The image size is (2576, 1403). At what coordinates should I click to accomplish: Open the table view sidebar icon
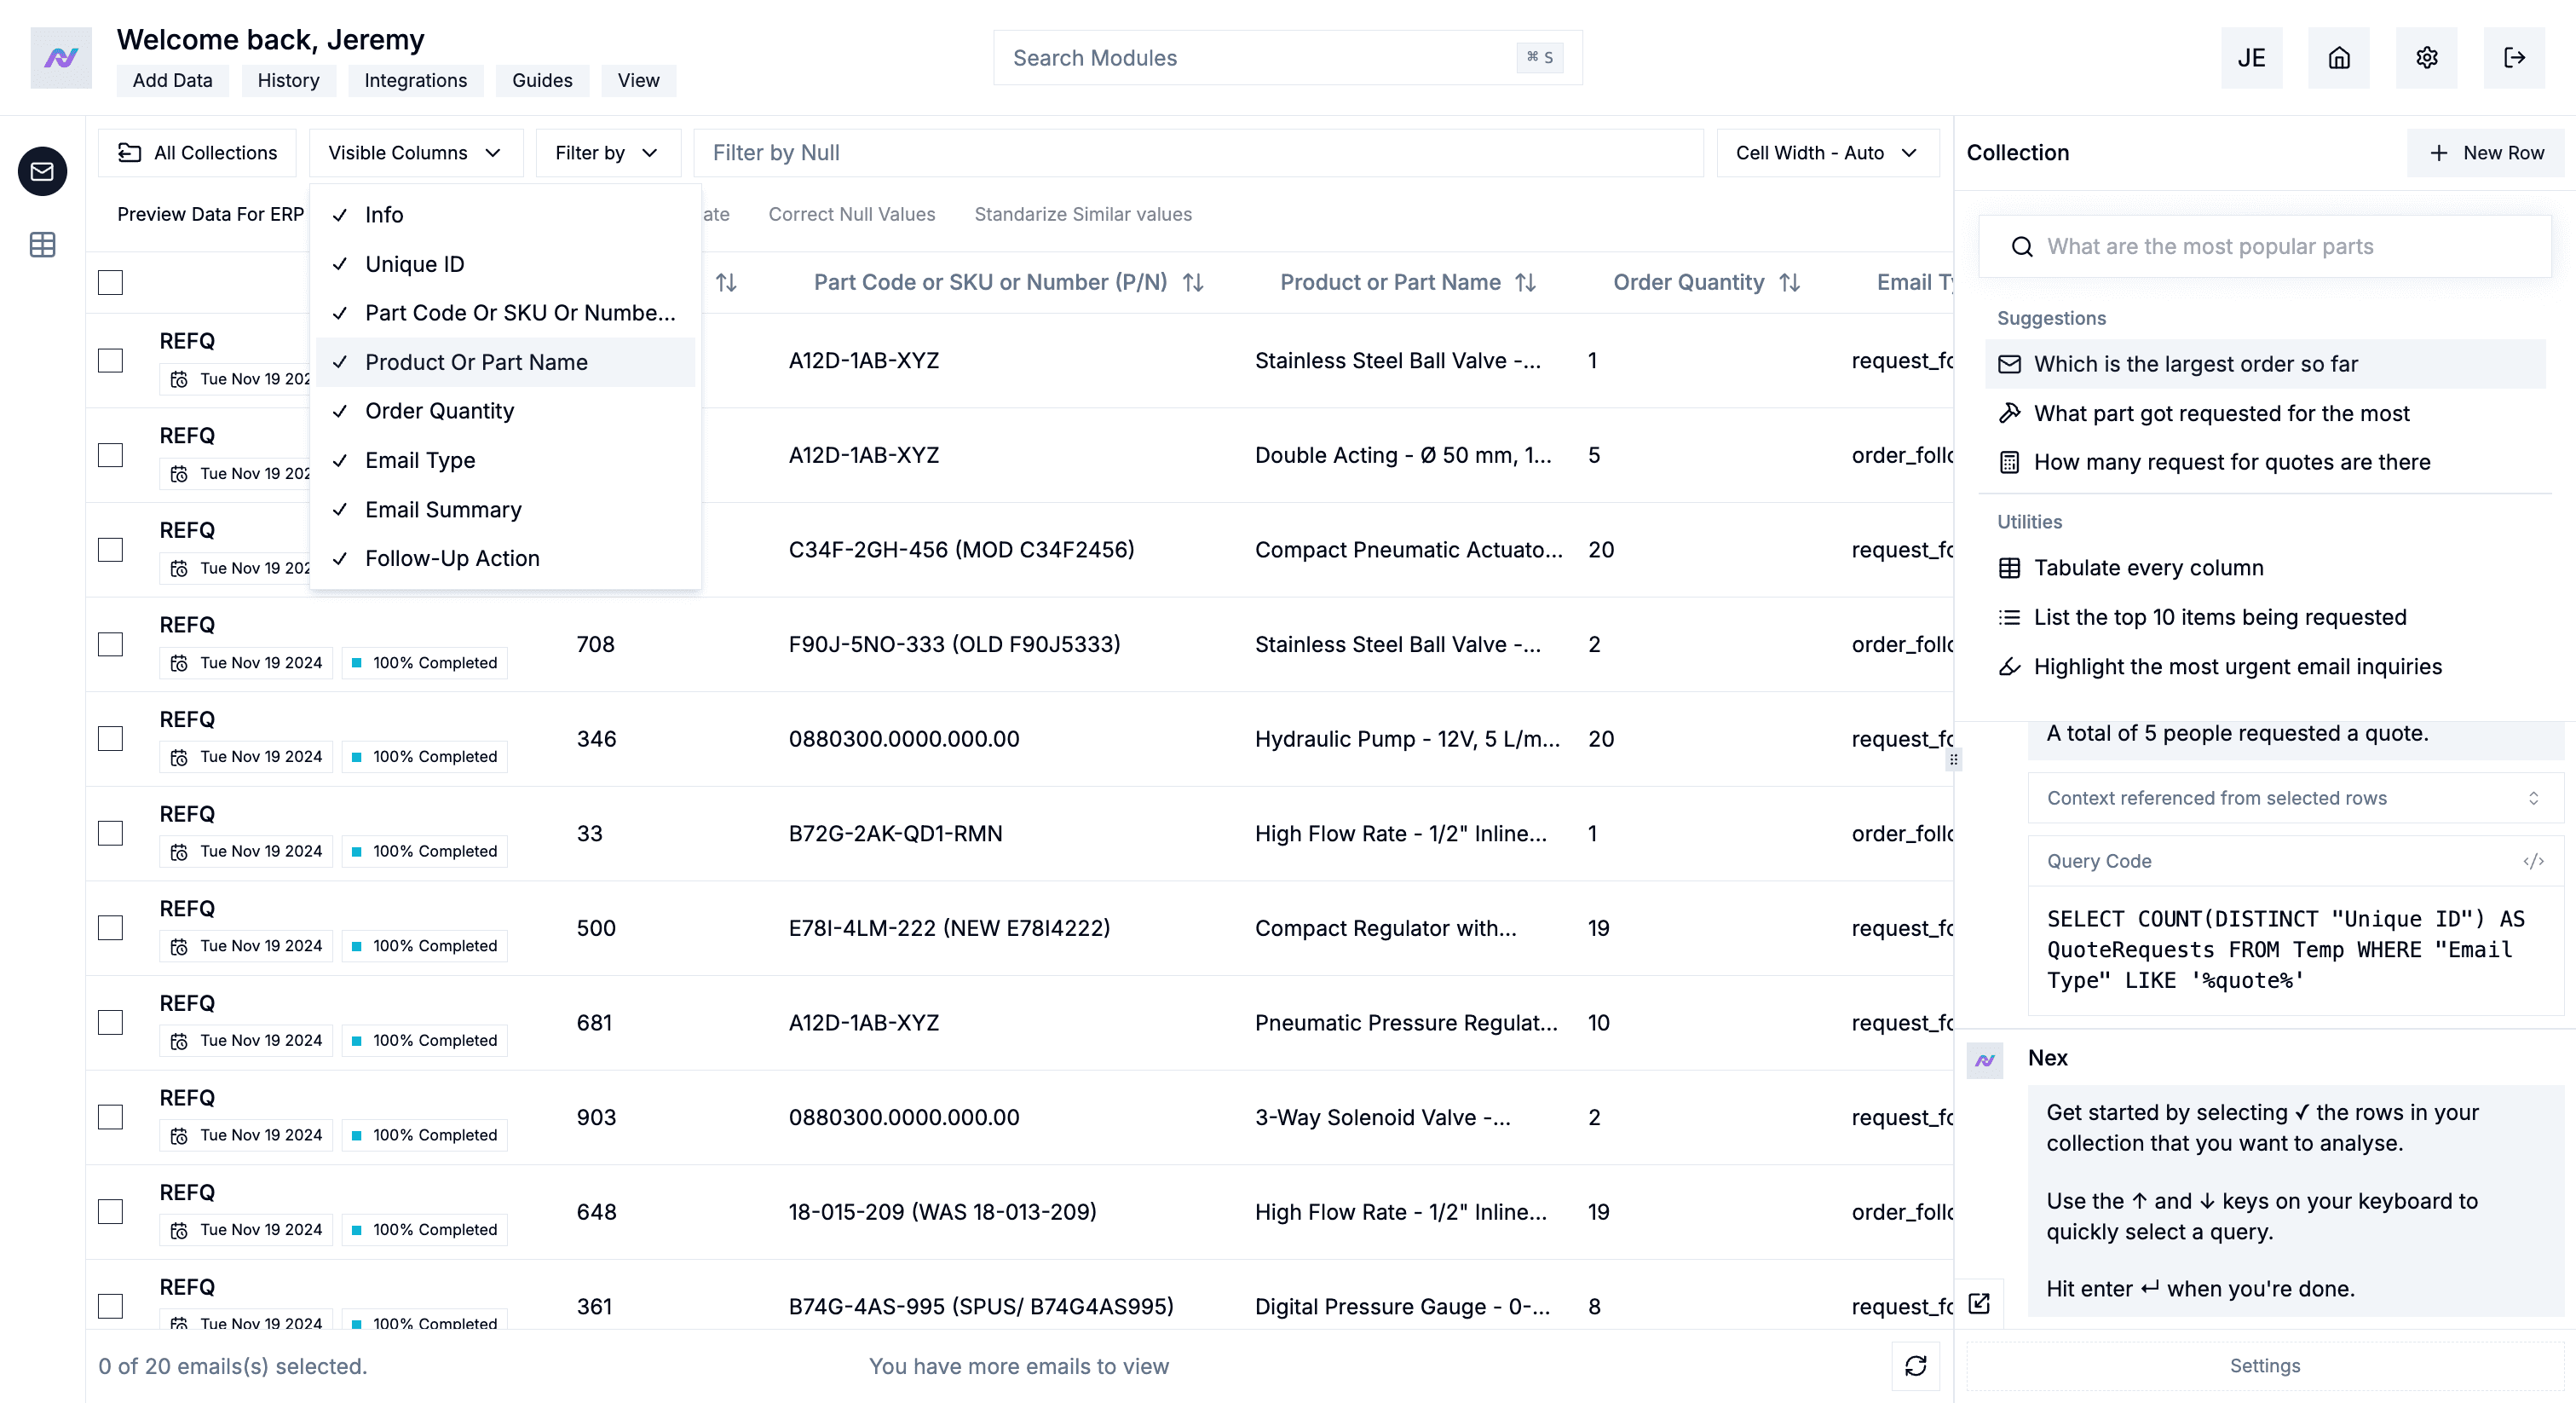click(42, 244)
